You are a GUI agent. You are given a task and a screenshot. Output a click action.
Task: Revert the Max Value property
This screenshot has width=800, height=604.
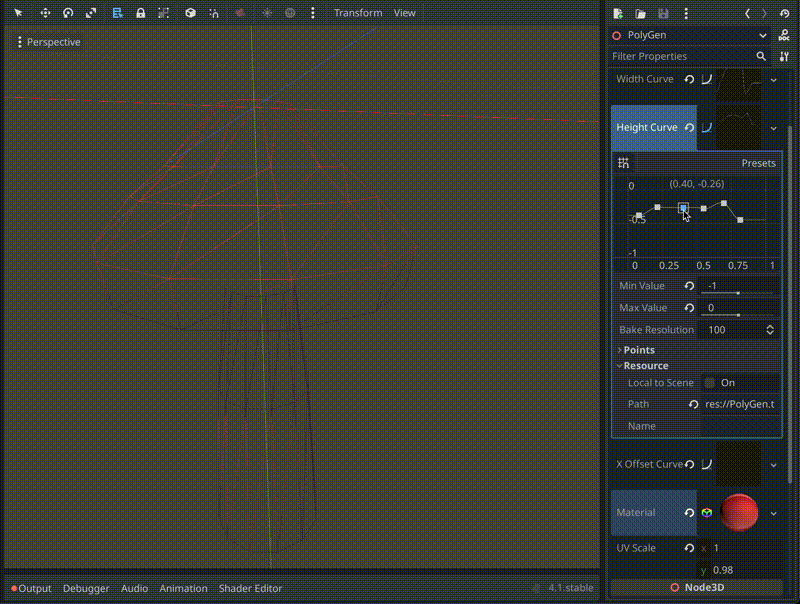tap(689, 308)
